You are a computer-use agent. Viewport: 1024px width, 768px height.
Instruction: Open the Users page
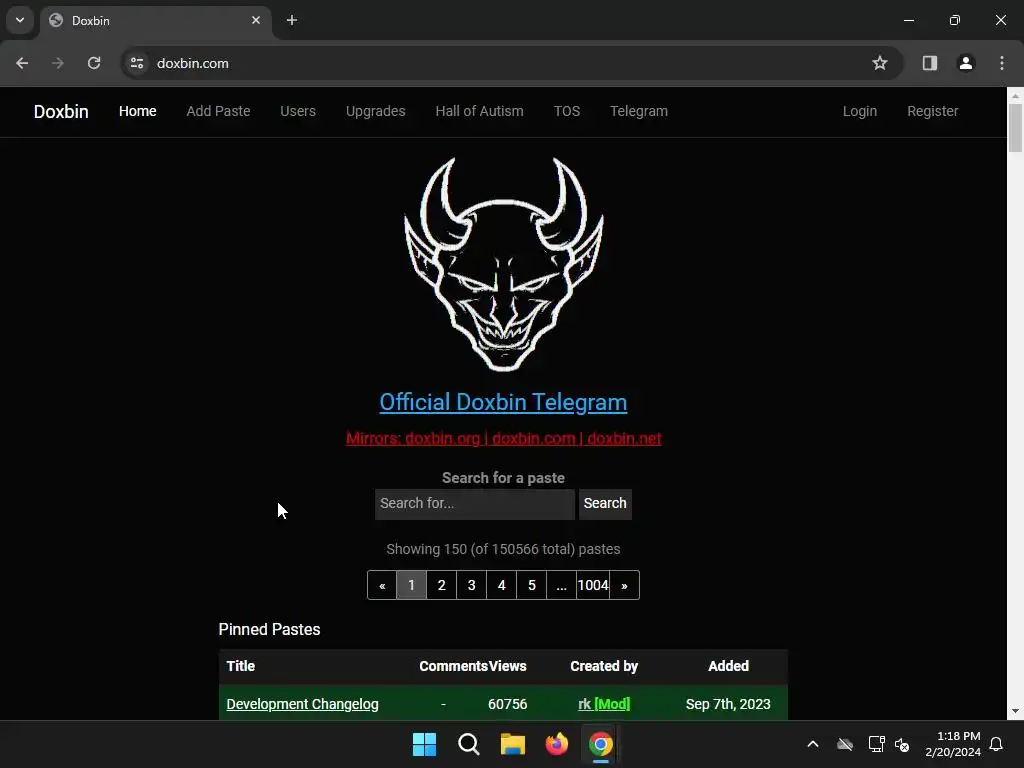[298, 111]
